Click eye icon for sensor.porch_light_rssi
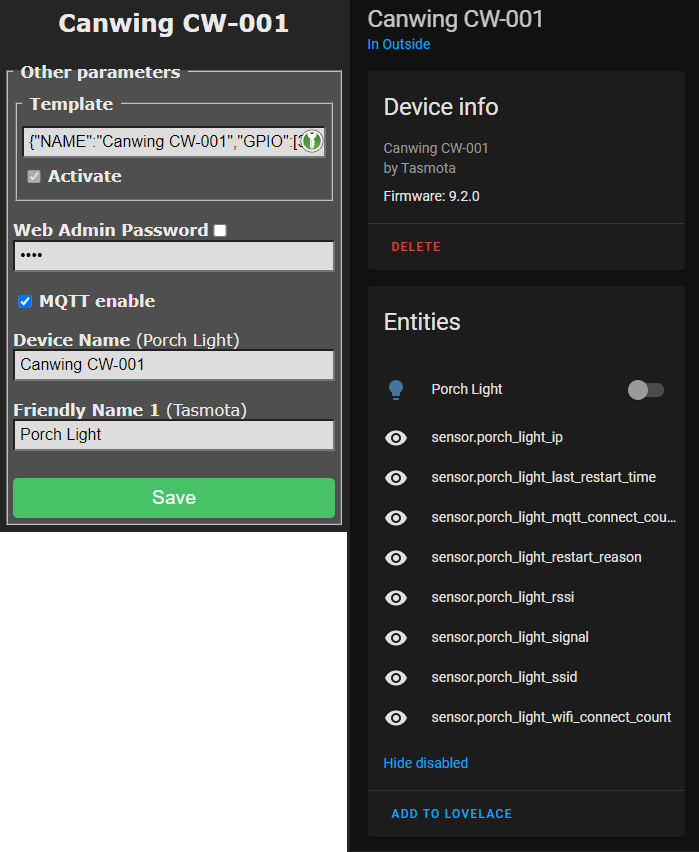699x852 pixels. (396, 598)
